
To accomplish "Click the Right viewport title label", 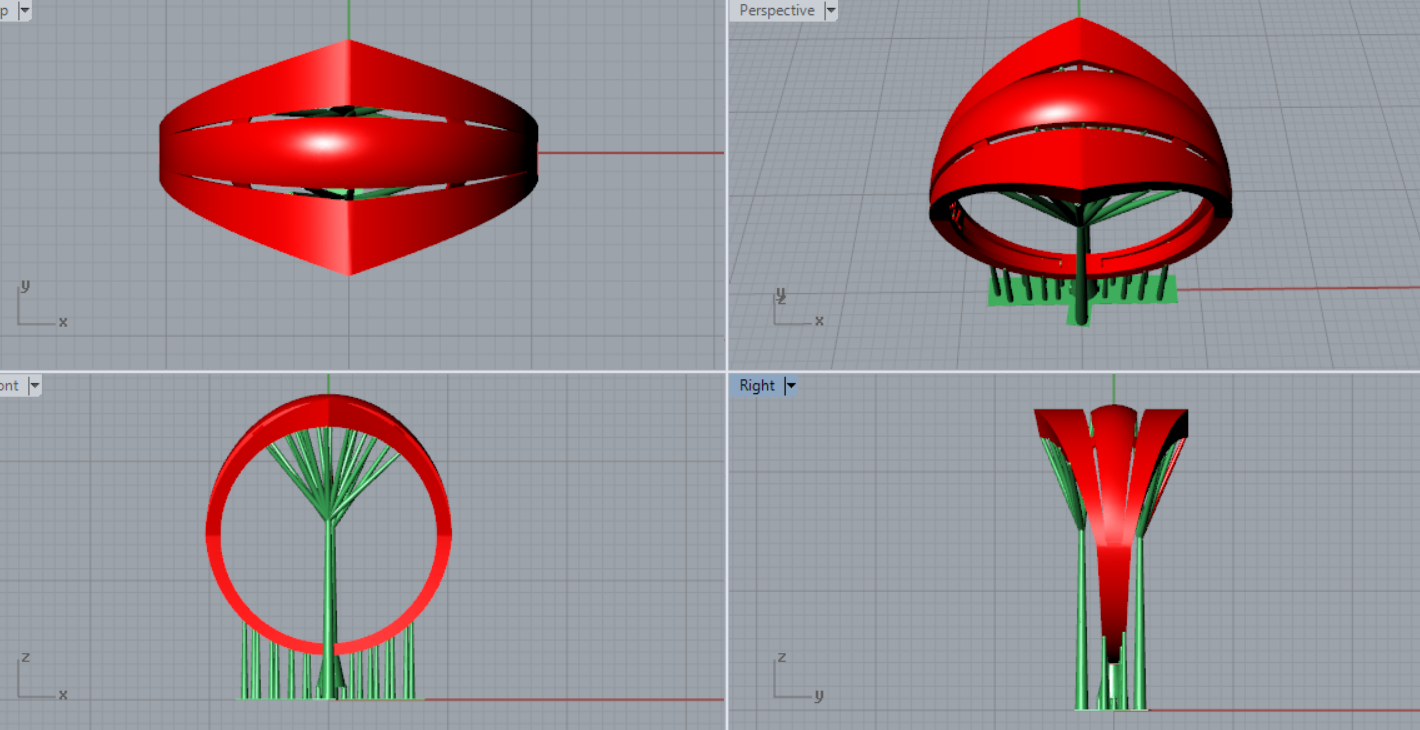I will (756, 386).
